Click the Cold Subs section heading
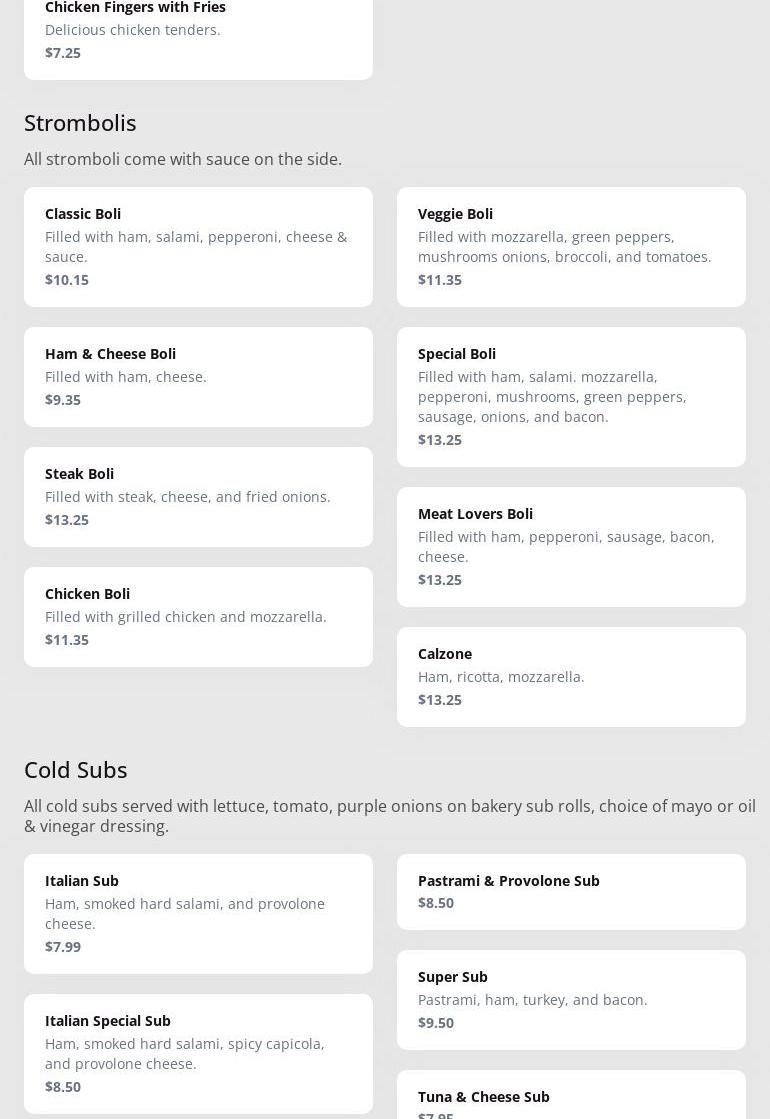Screen dimensions: 770x1119 pos(76,769)
